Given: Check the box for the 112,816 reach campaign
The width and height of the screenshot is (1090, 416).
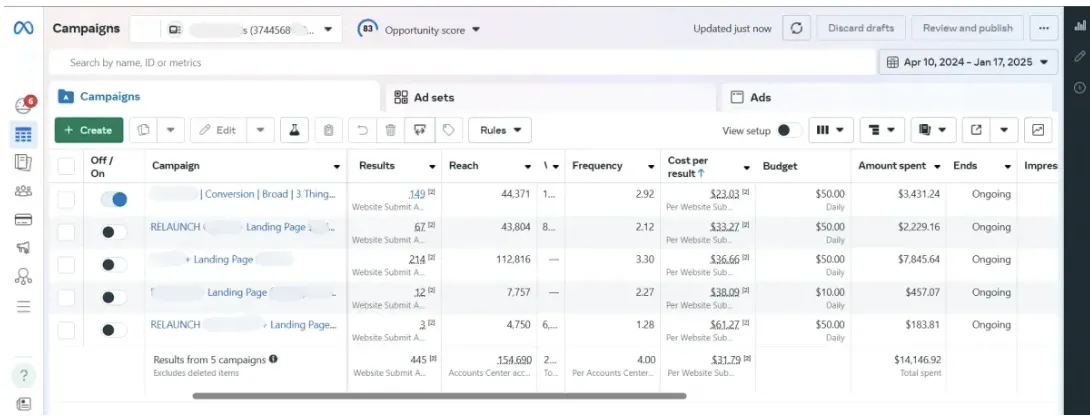Looking at the screenshot, I should pos(66,264).
